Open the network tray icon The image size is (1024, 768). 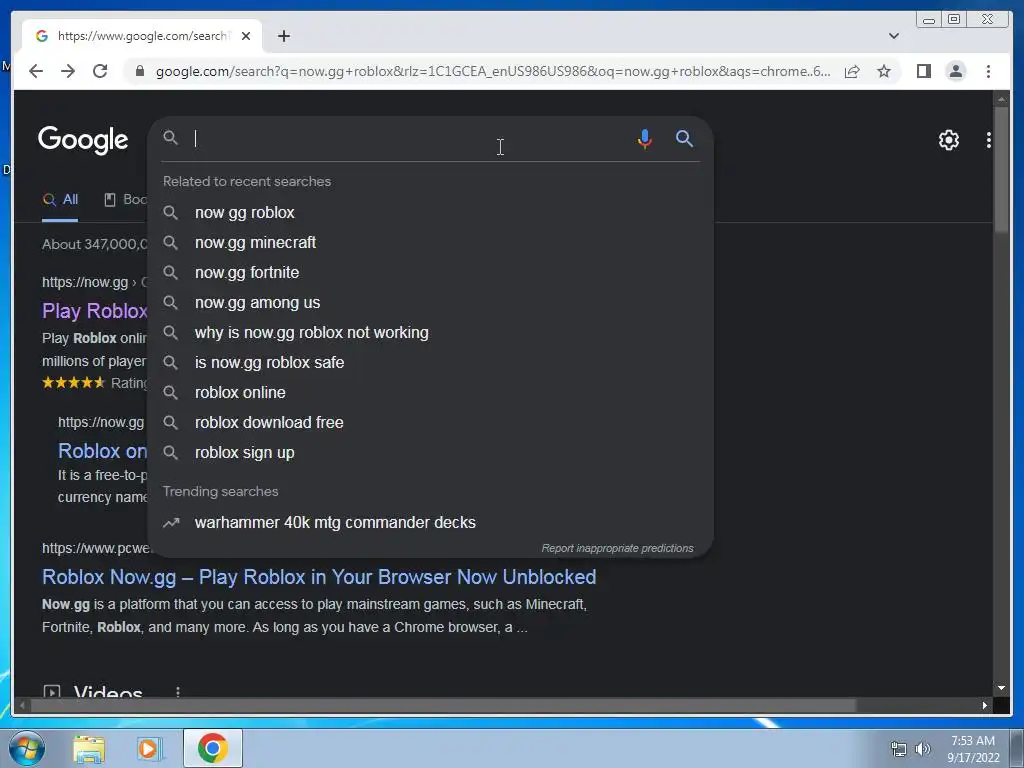point(899,749)
